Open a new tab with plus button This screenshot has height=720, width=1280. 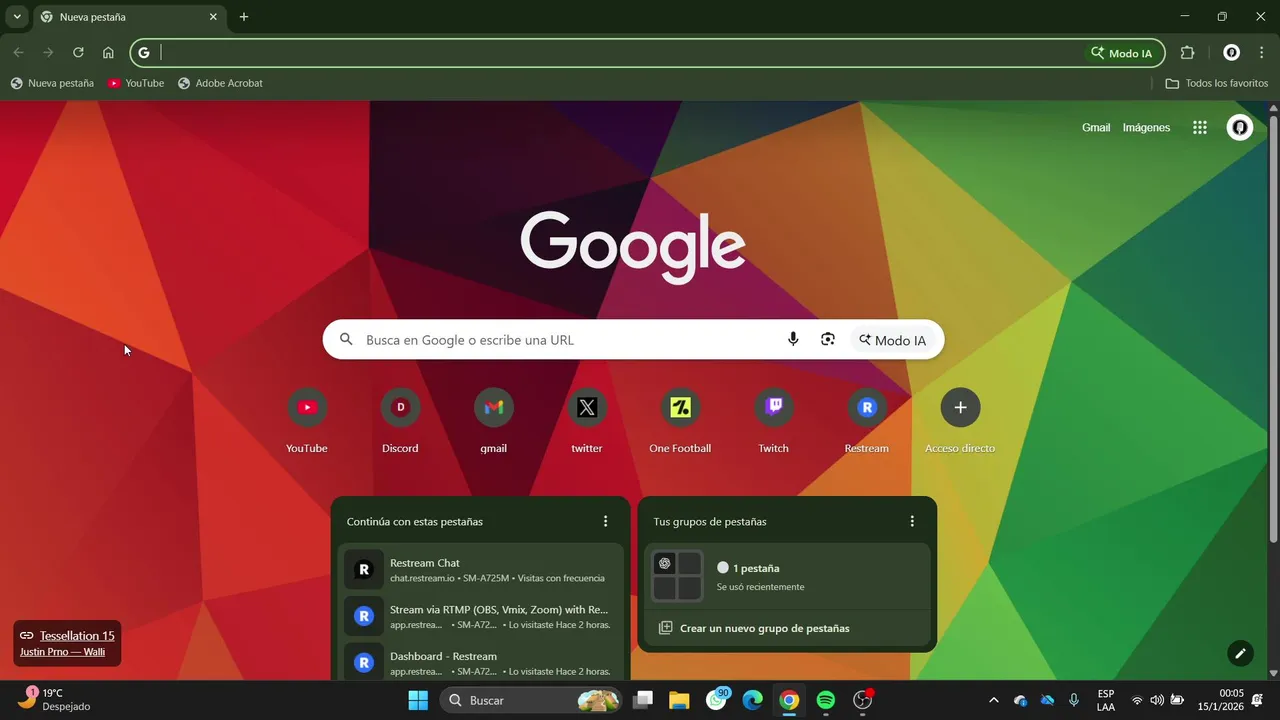pos(244,17)
